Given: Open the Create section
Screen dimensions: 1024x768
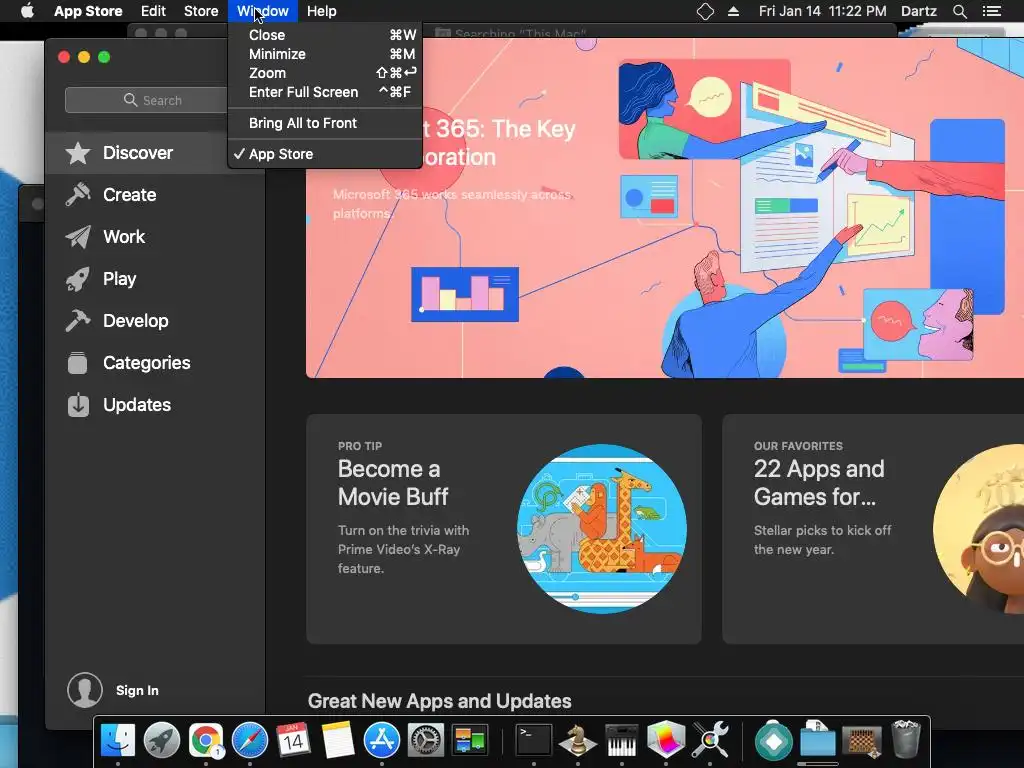Looking at the screenshot, I should [155, 195].
